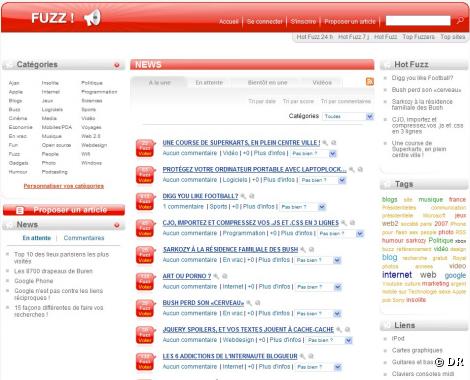The height and width of the screenshot is (380, 470).
Task: Click Fuzz vote badge for Sarkozy article
Action: (145, 255)
